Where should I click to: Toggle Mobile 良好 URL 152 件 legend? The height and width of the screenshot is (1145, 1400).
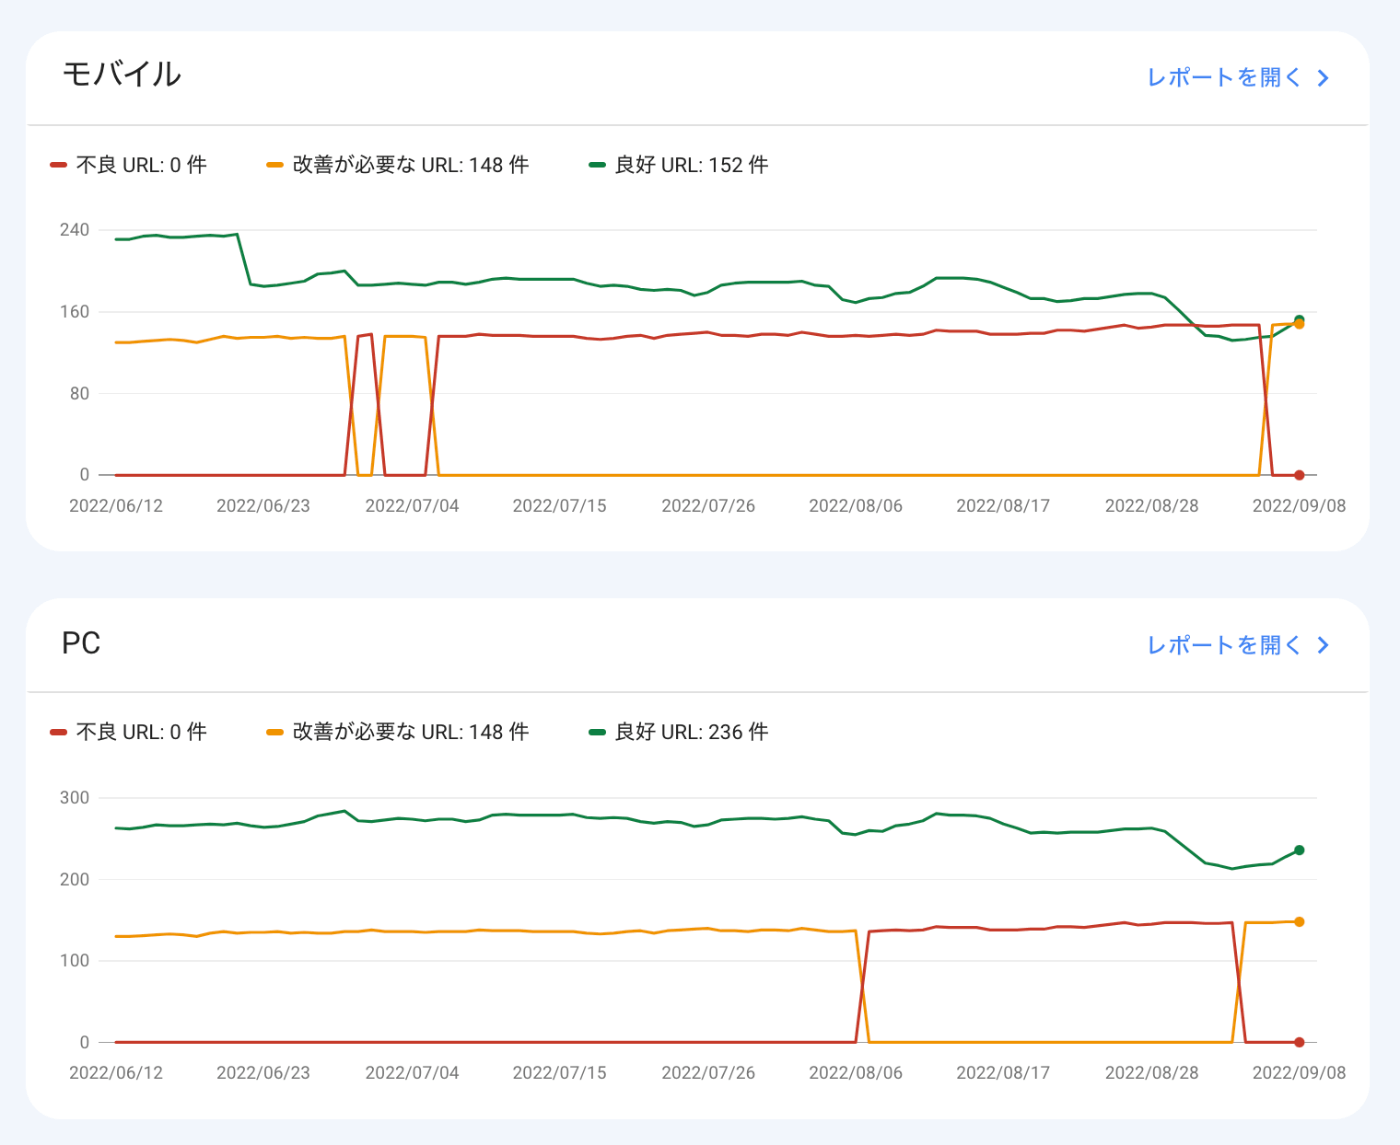pos(679,165)
